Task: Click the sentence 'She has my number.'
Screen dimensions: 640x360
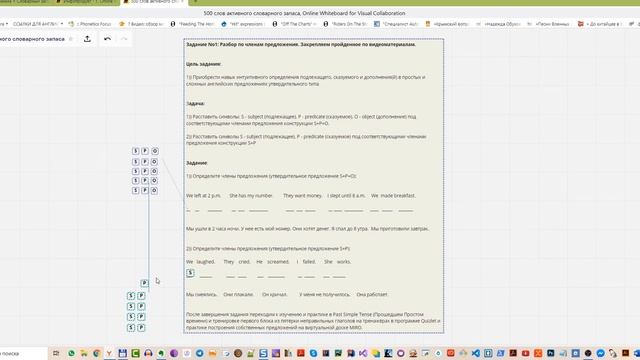Action: point(251,196)
